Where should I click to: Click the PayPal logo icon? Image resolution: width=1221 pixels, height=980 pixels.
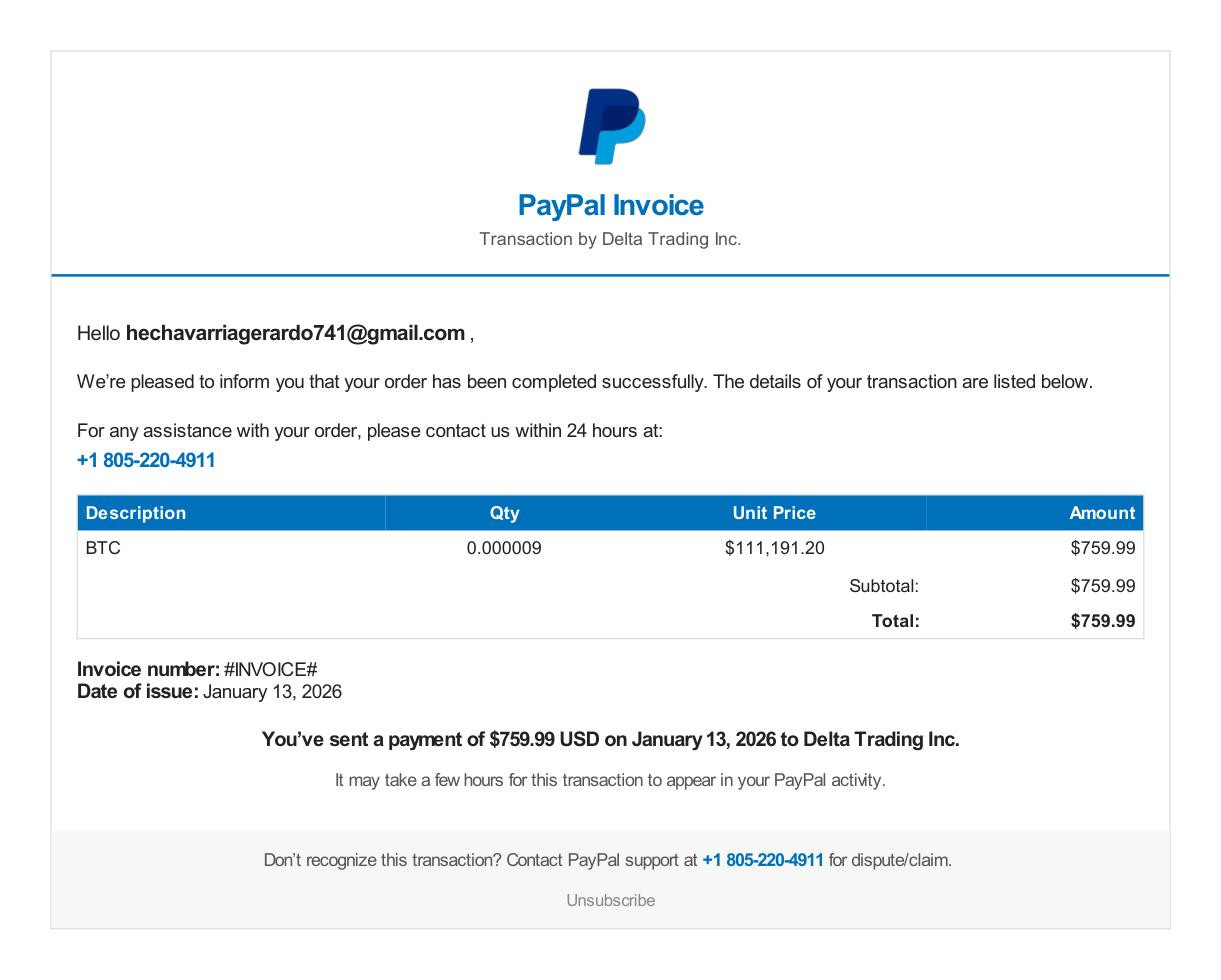(611, 126)
